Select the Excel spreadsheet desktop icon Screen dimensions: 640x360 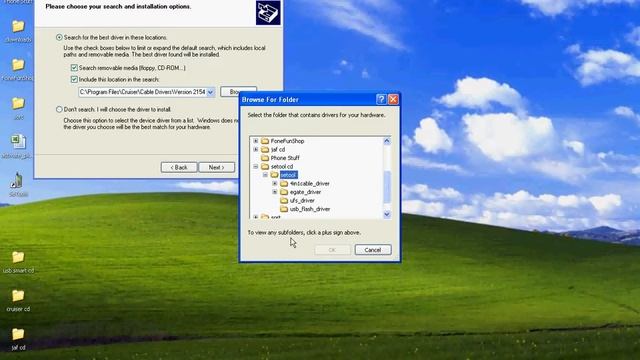[x=18, y=142]
